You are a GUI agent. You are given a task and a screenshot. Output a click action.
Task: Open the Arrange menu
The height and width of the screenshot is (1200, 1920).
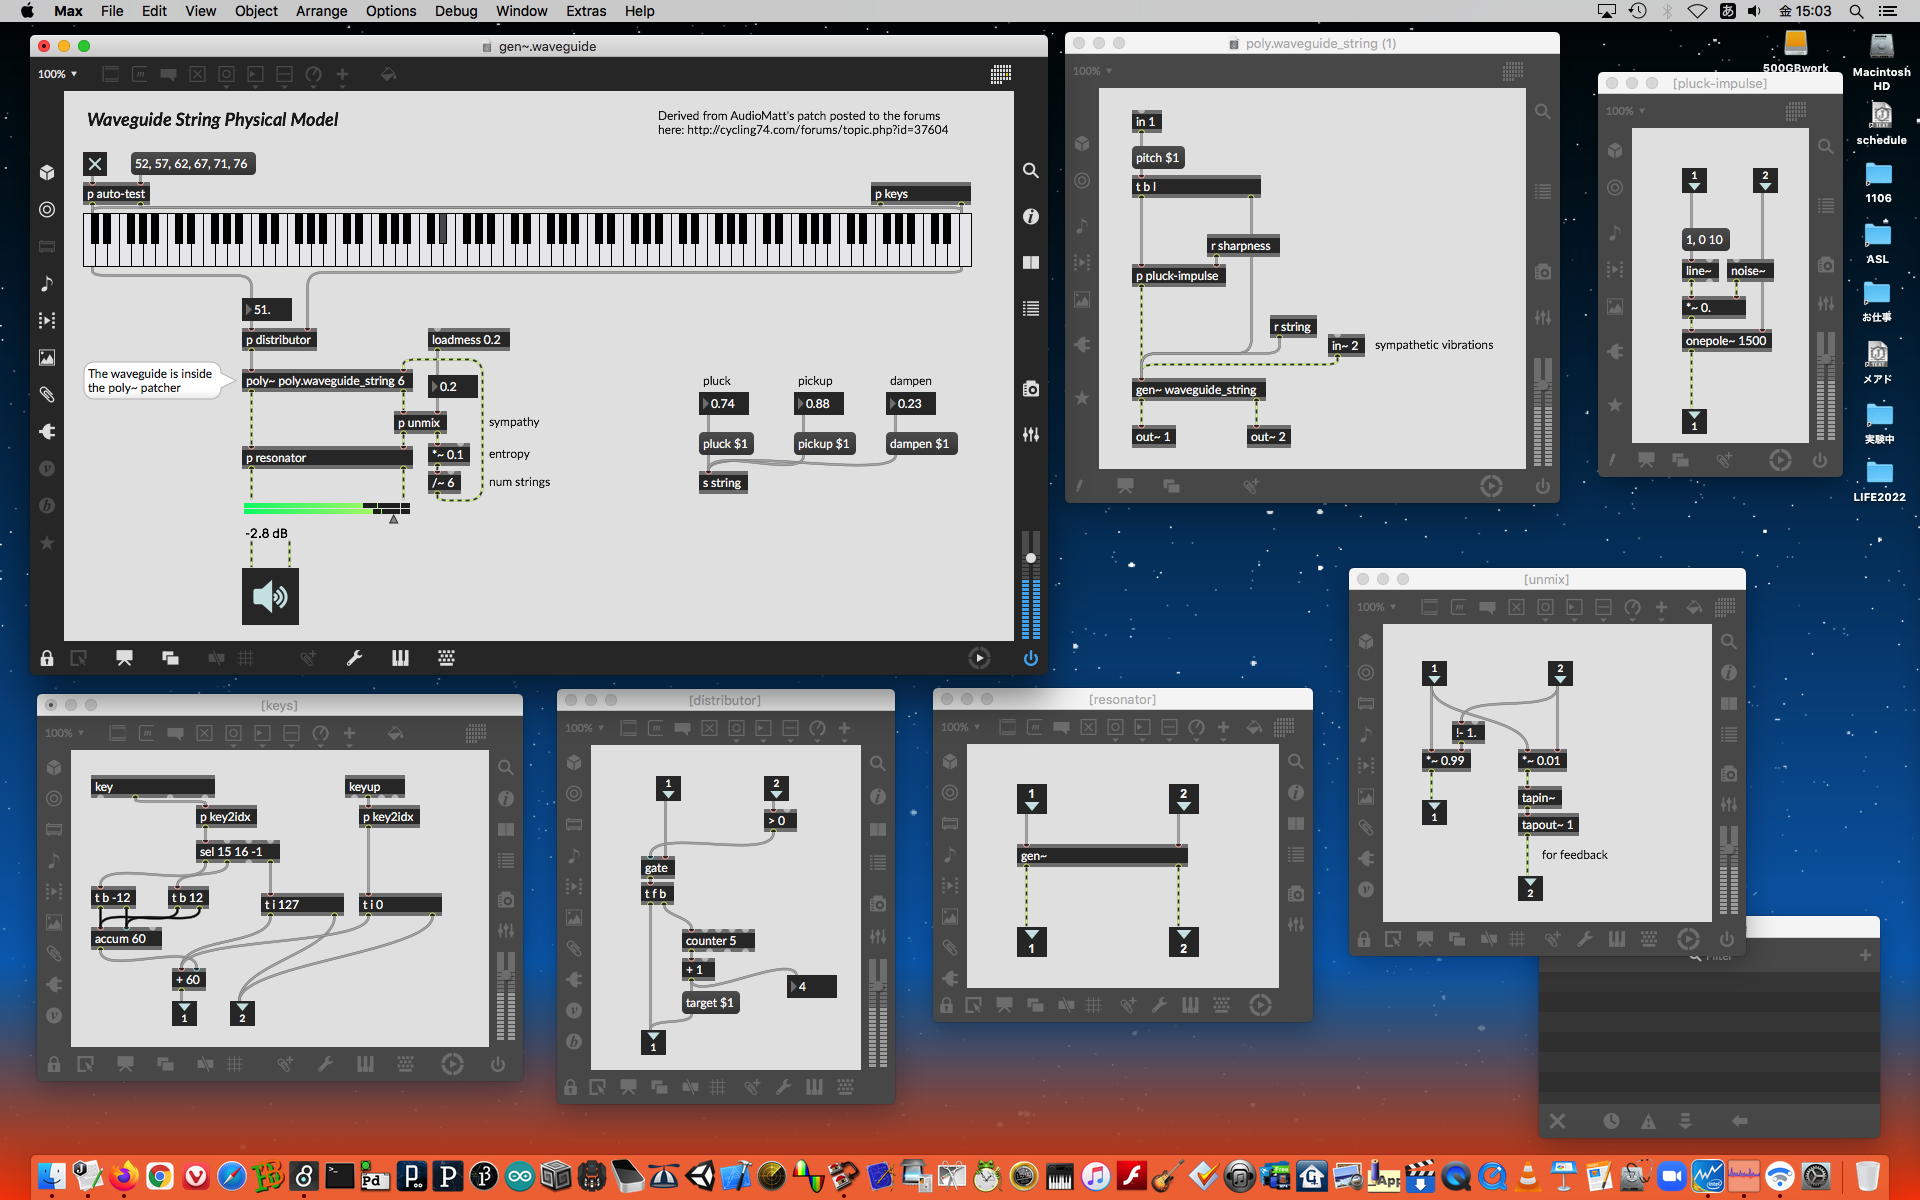tap(321, 11)
